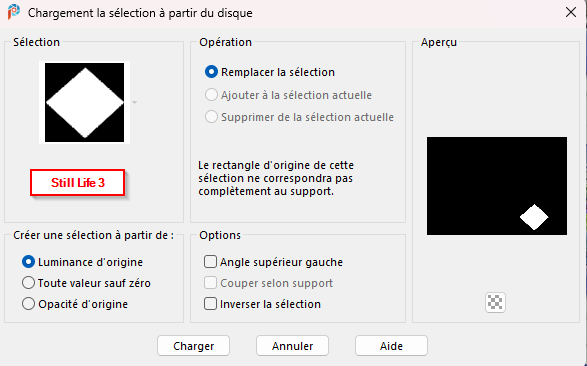587x366 pixels.
Task: Click the PaintShop Pro app icon in title bar
Action: click(x=14, y=12)
